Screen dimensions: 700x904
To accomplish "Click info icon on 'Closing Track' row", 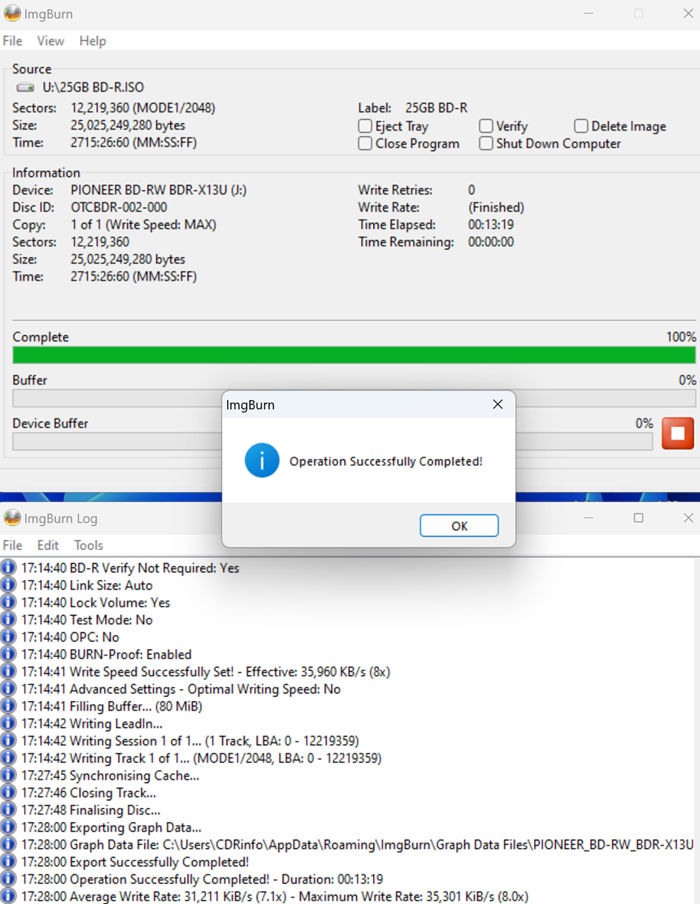I will (x=8, y=793).
